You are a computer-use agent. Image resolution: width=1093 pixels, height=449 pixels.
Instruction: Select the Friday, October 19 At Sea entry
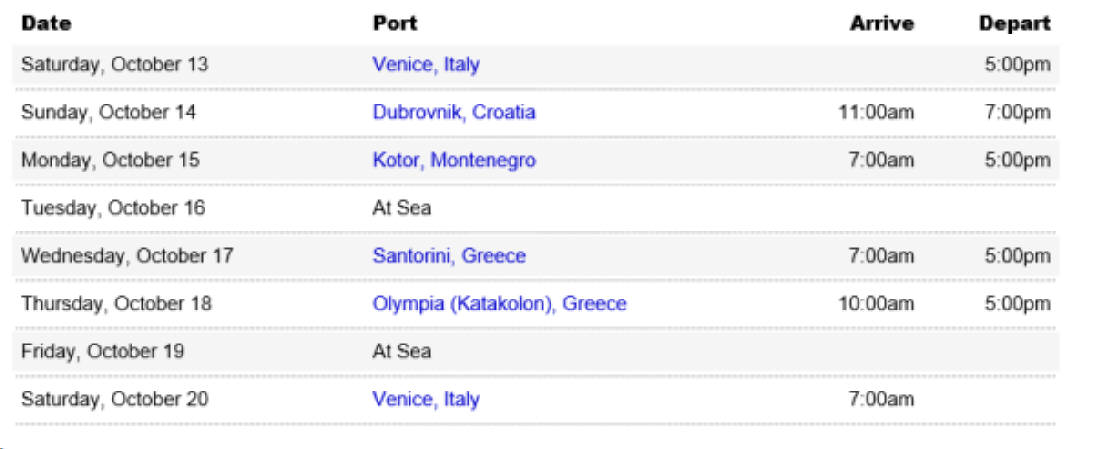click(402, 351)
